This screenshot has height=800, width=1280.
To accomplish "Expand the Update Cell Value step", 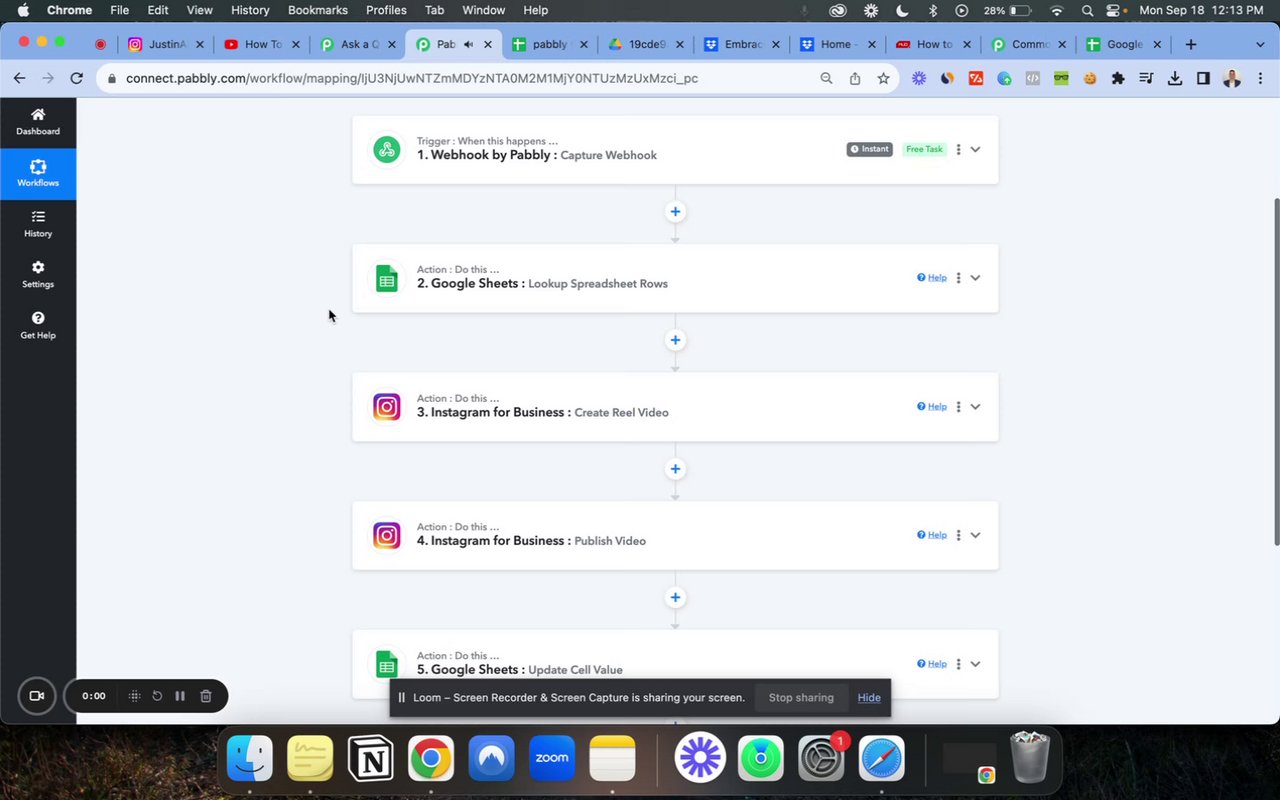I will [976, 664].
